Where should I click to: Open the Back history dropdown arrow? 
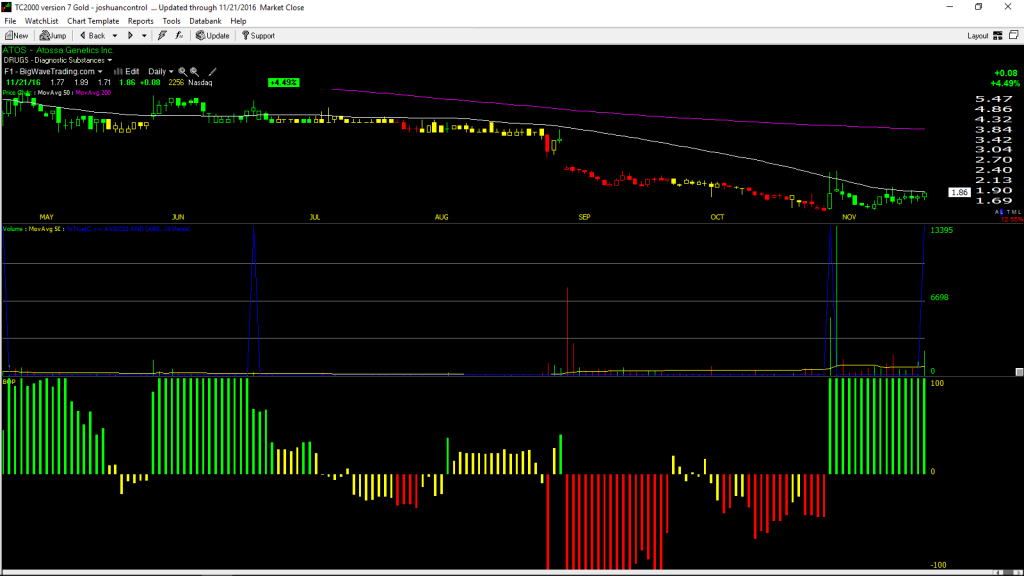(x=114, y=36)
